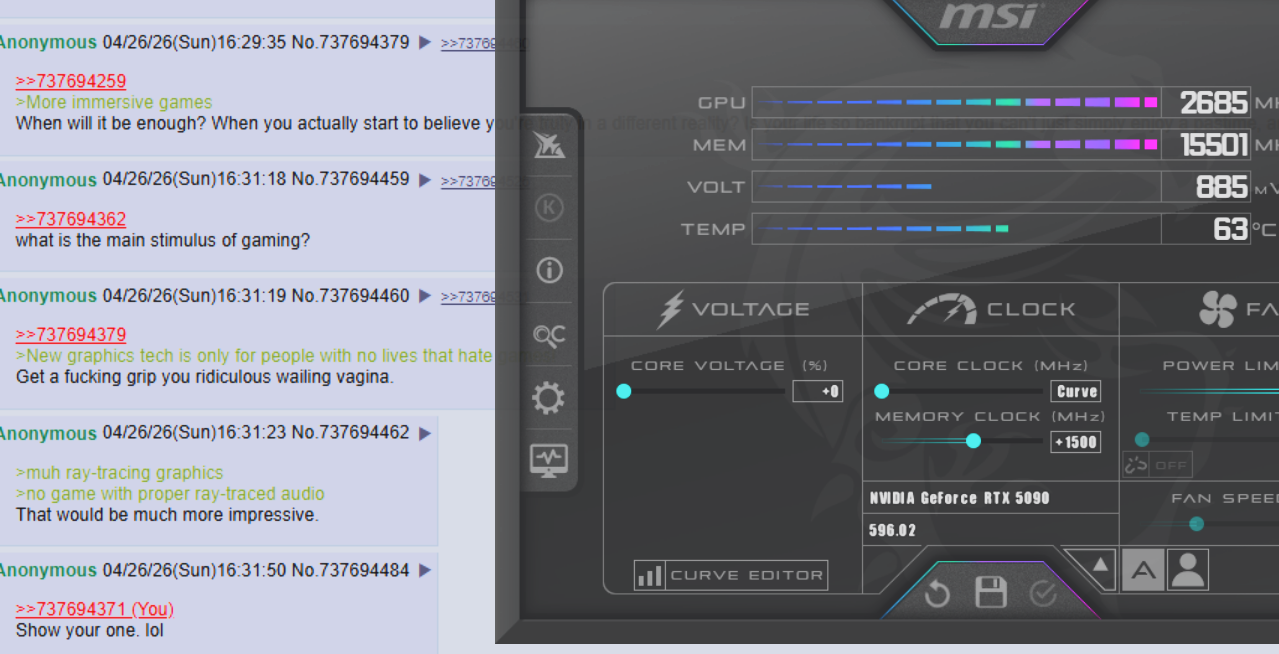Click the driver version '596.02' text
This screenshot has height=654, width=1279.
(892, 531)
